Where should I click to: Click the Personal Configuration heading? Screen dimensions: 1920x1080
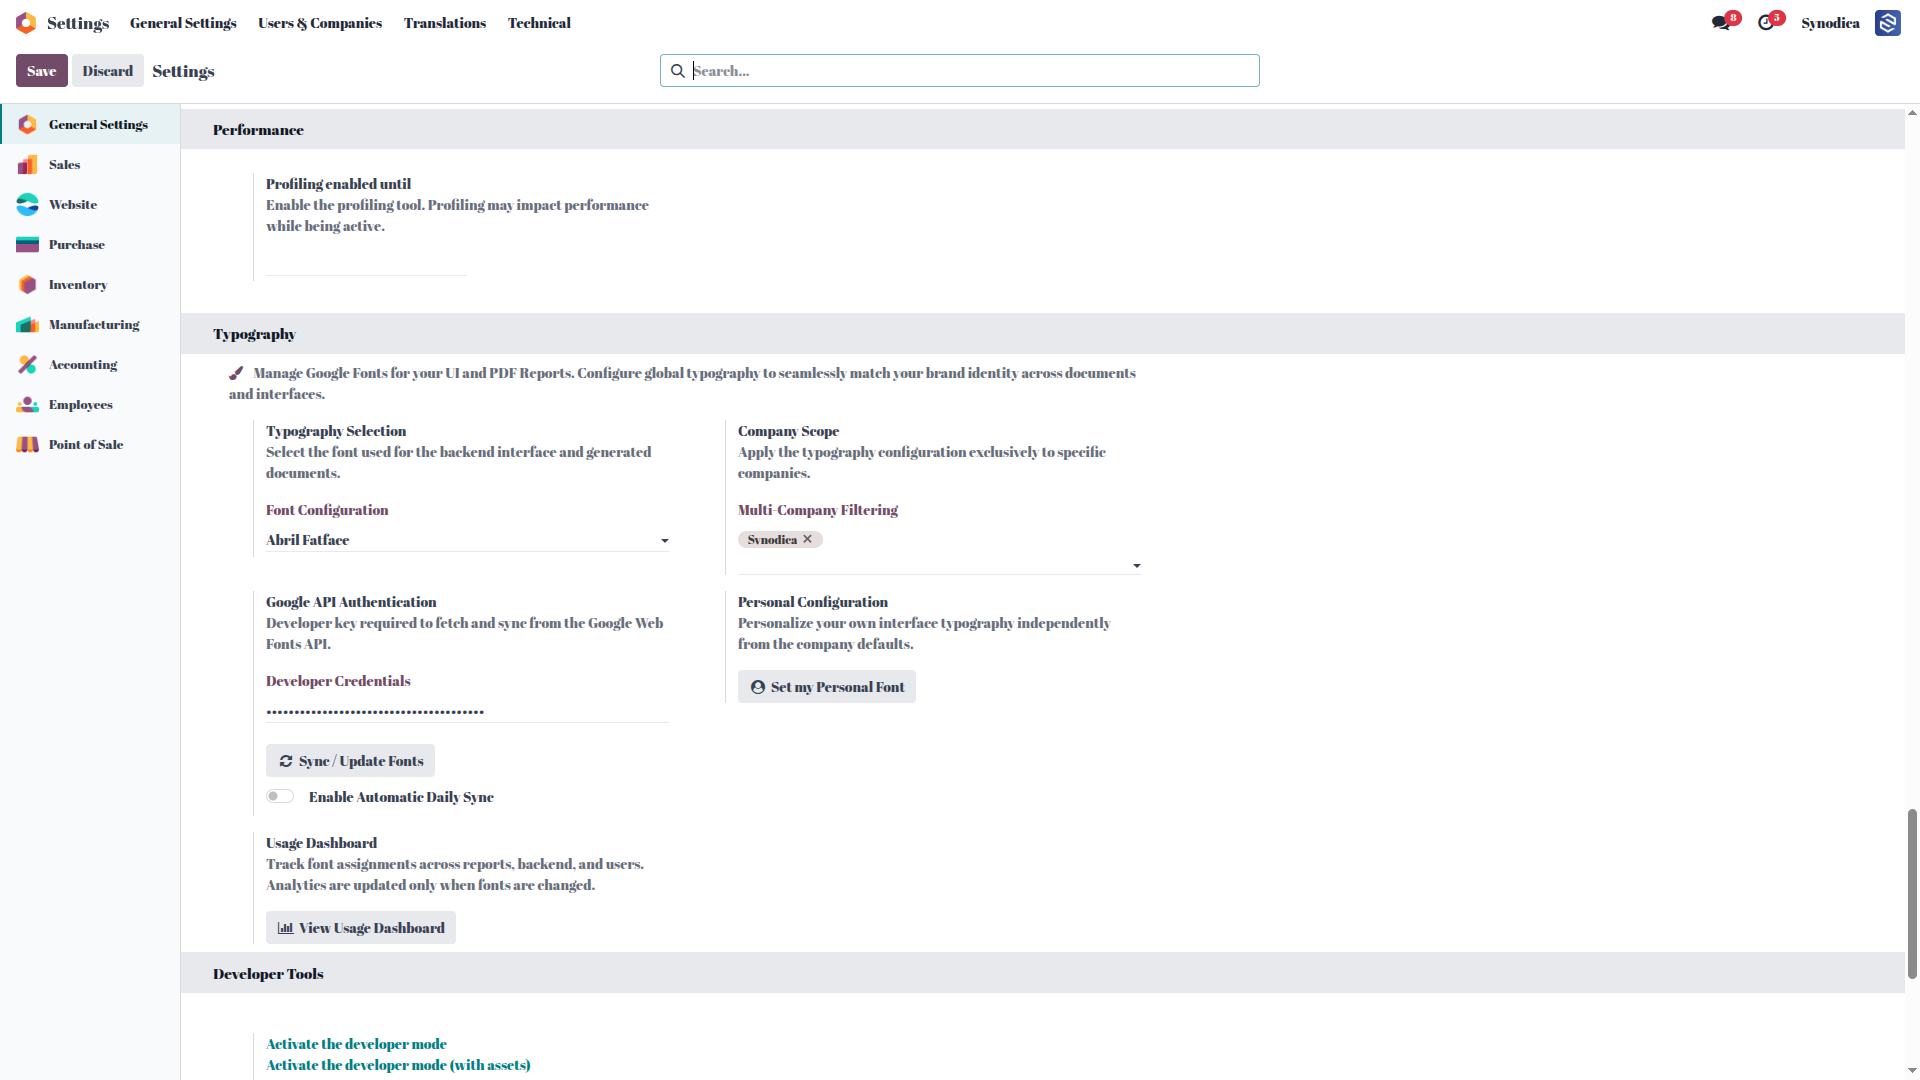tap(813, 602)
